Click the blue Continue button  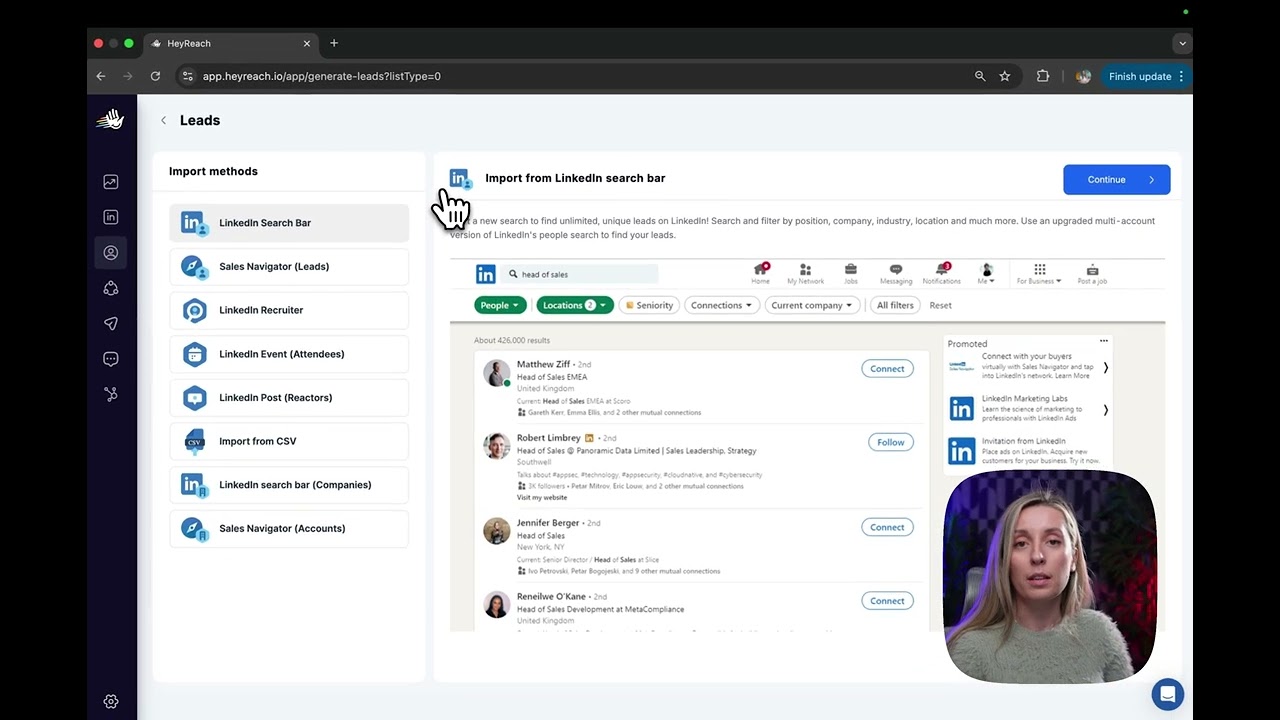pyautogui.click(x=1116, y=180)
